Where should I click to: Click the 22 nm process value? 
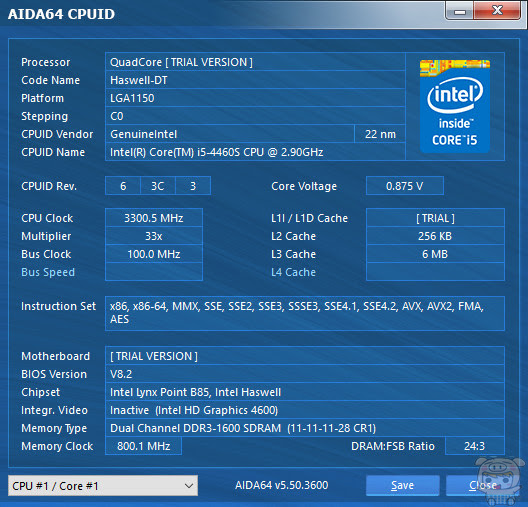coord(380,134)
